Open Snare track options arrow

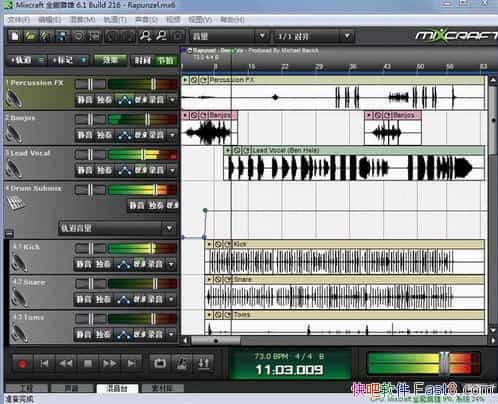(x=171, y=299)
